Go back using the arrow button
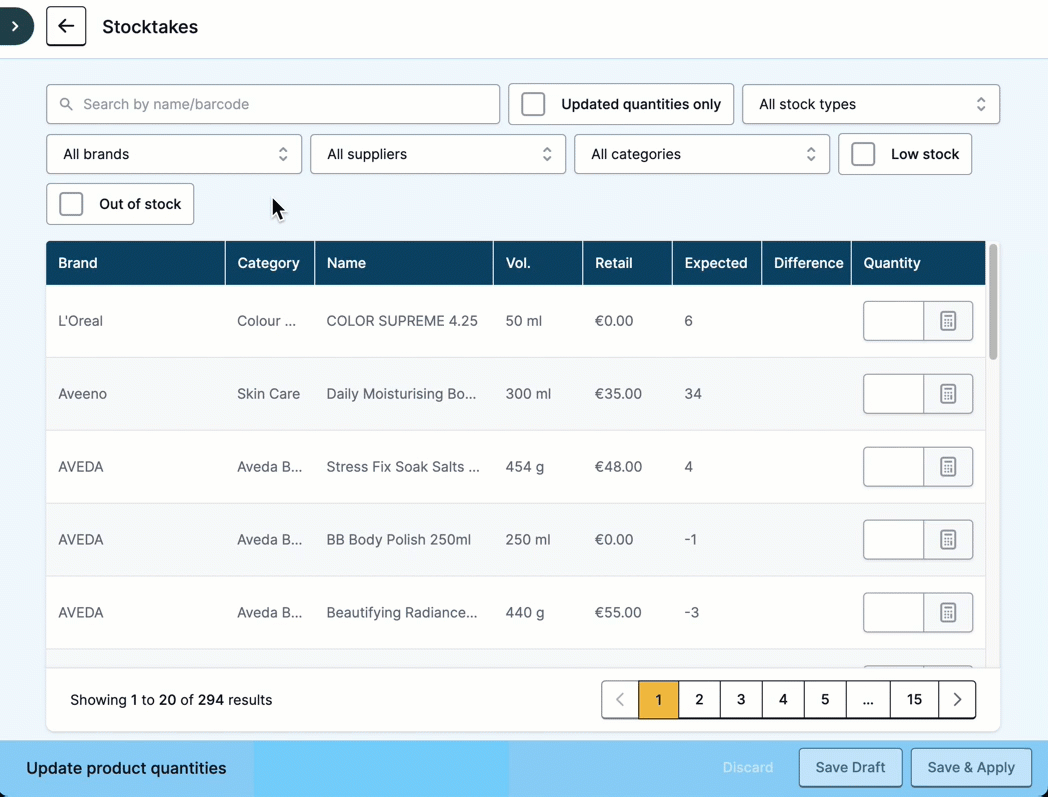The width and height of the screenshot is (1048, 797). tap(66, 26)
